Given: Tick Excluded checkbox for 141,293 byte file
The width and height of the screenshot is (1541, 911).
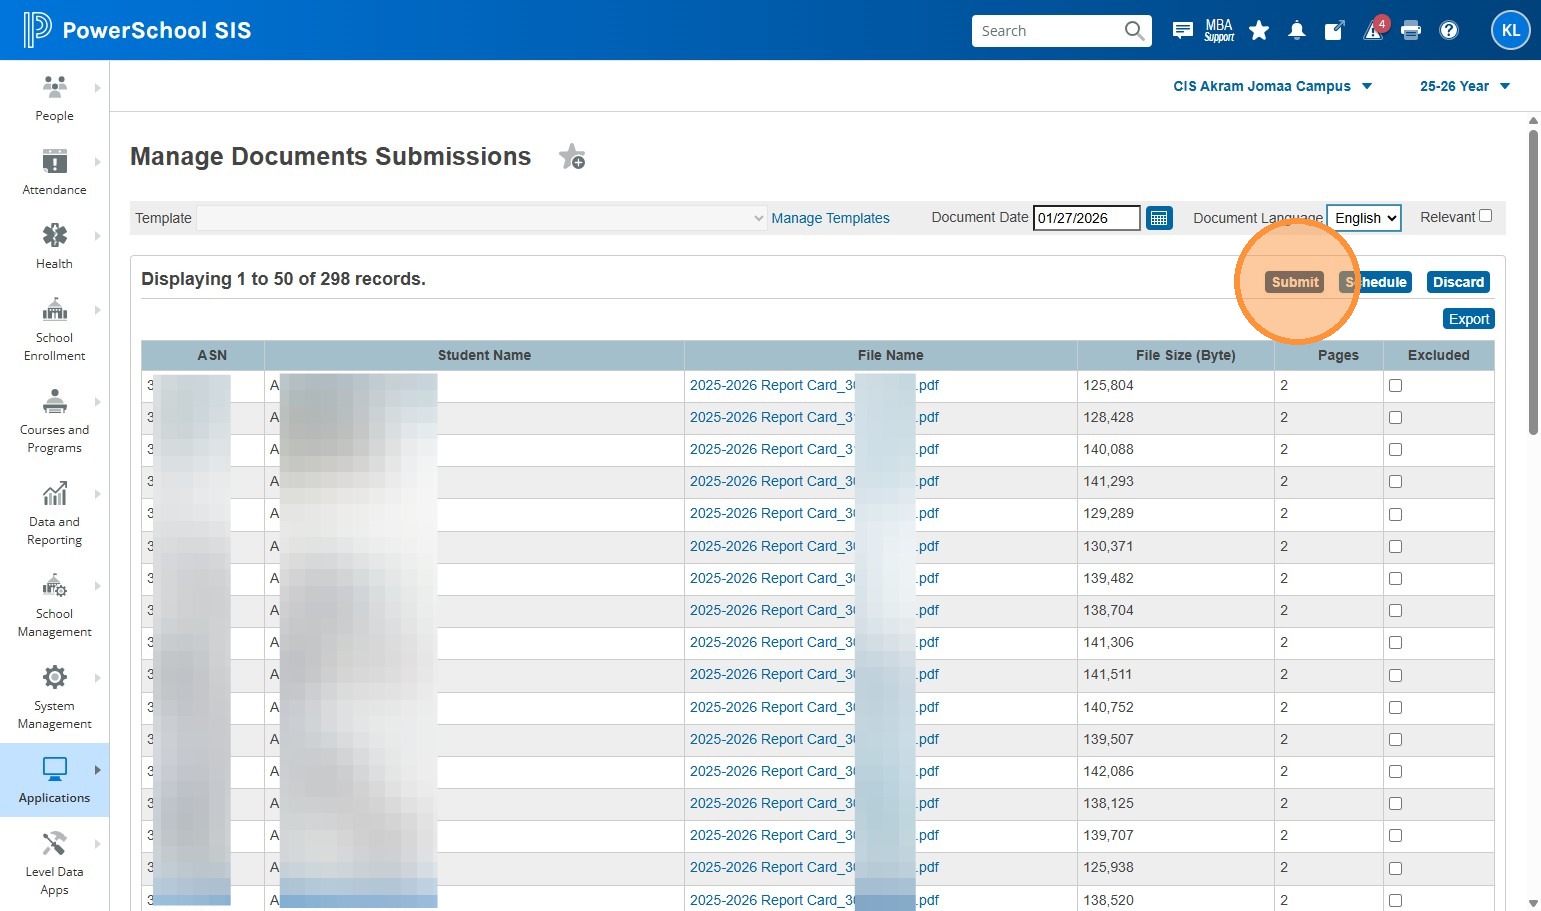Looking at the screenshot, I should tap(1395, 481).
